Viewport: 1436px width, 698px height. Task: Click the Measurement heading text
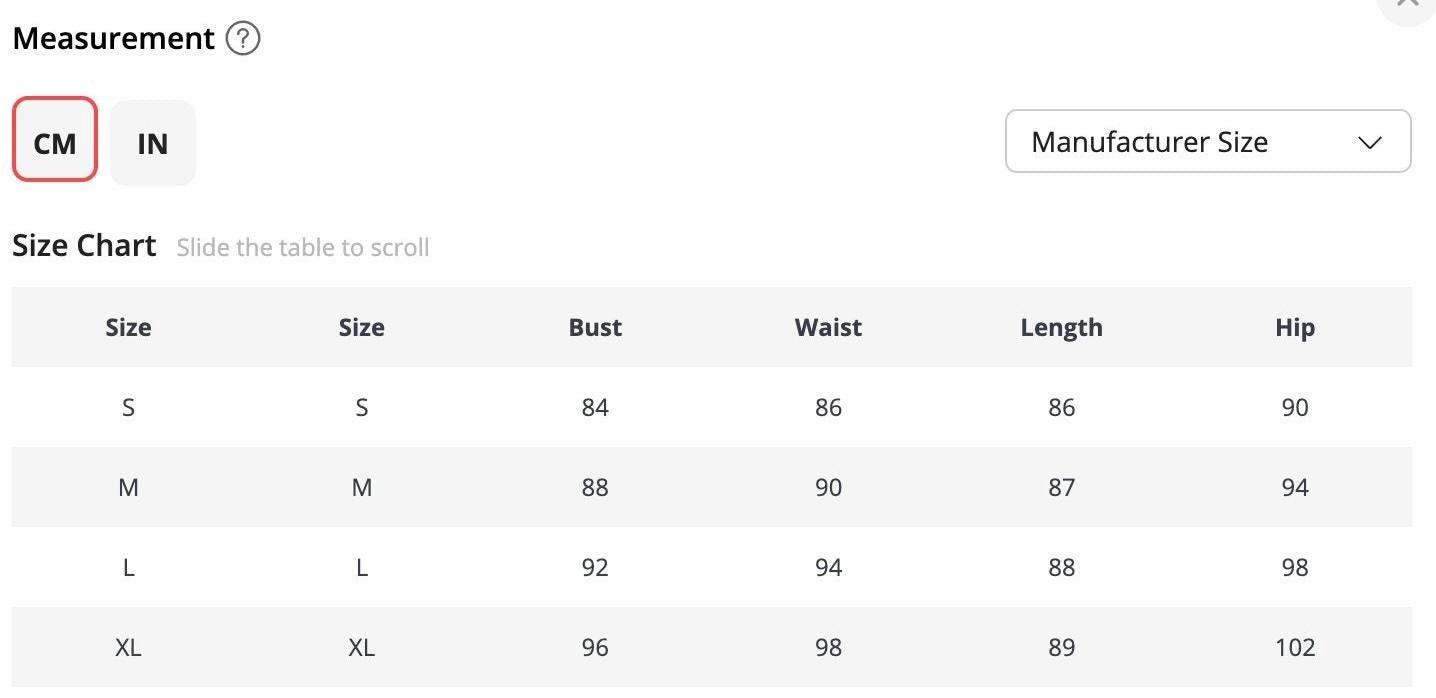point(113,39)
